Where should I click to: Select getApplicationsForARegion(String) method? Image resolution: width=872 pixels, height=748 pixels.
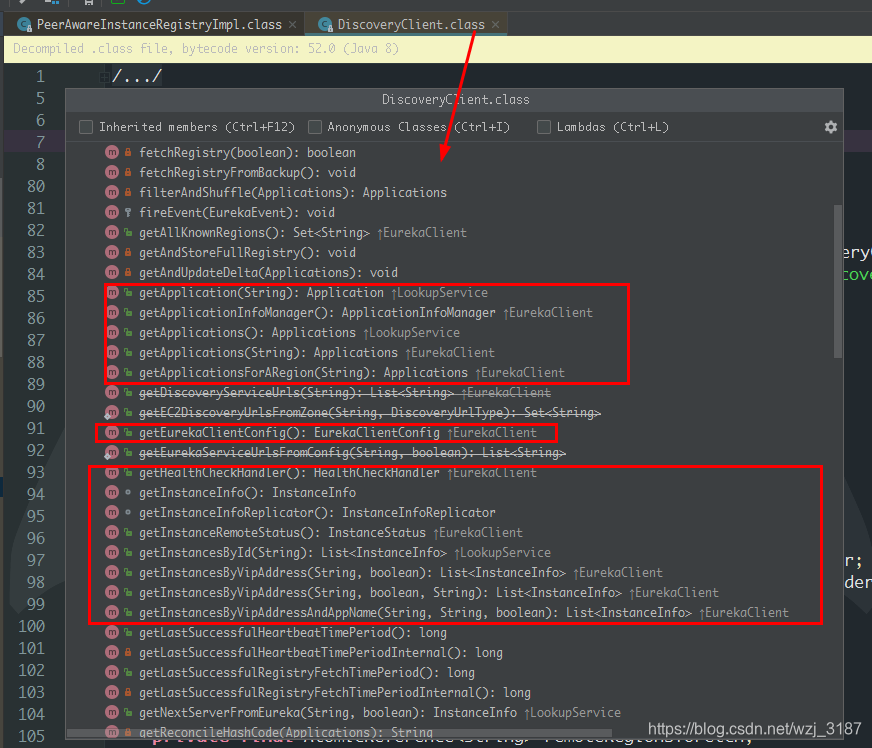click(x=352, y=373)
